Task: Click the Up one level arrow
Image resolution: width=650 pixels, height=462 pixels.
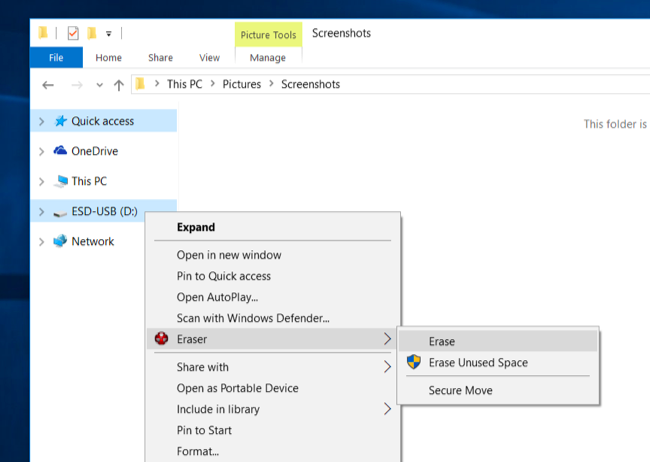Action: pos(119,85)
